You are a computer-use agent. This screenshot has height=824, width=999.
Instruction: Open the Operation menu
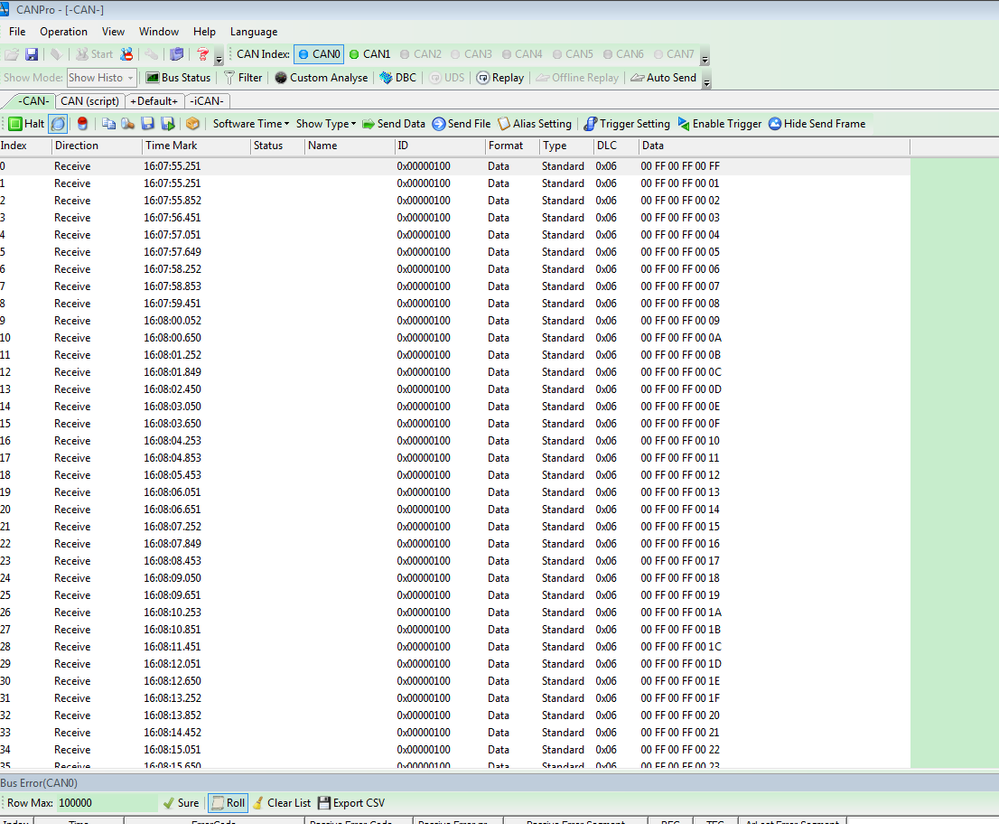coord(63,31)
